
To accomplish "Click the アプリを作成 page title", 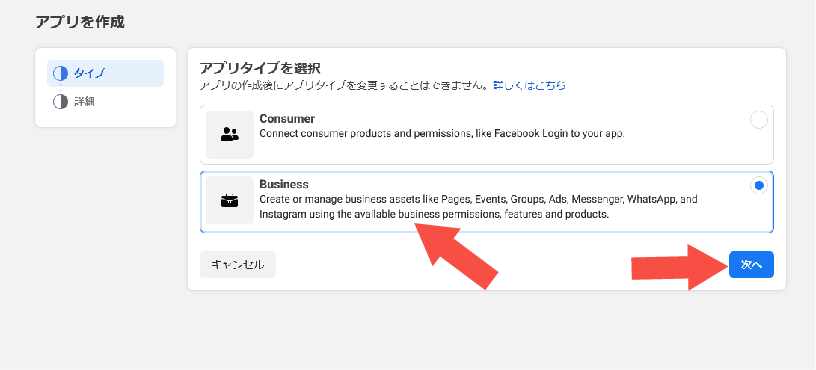I will (x=80, y=22).
